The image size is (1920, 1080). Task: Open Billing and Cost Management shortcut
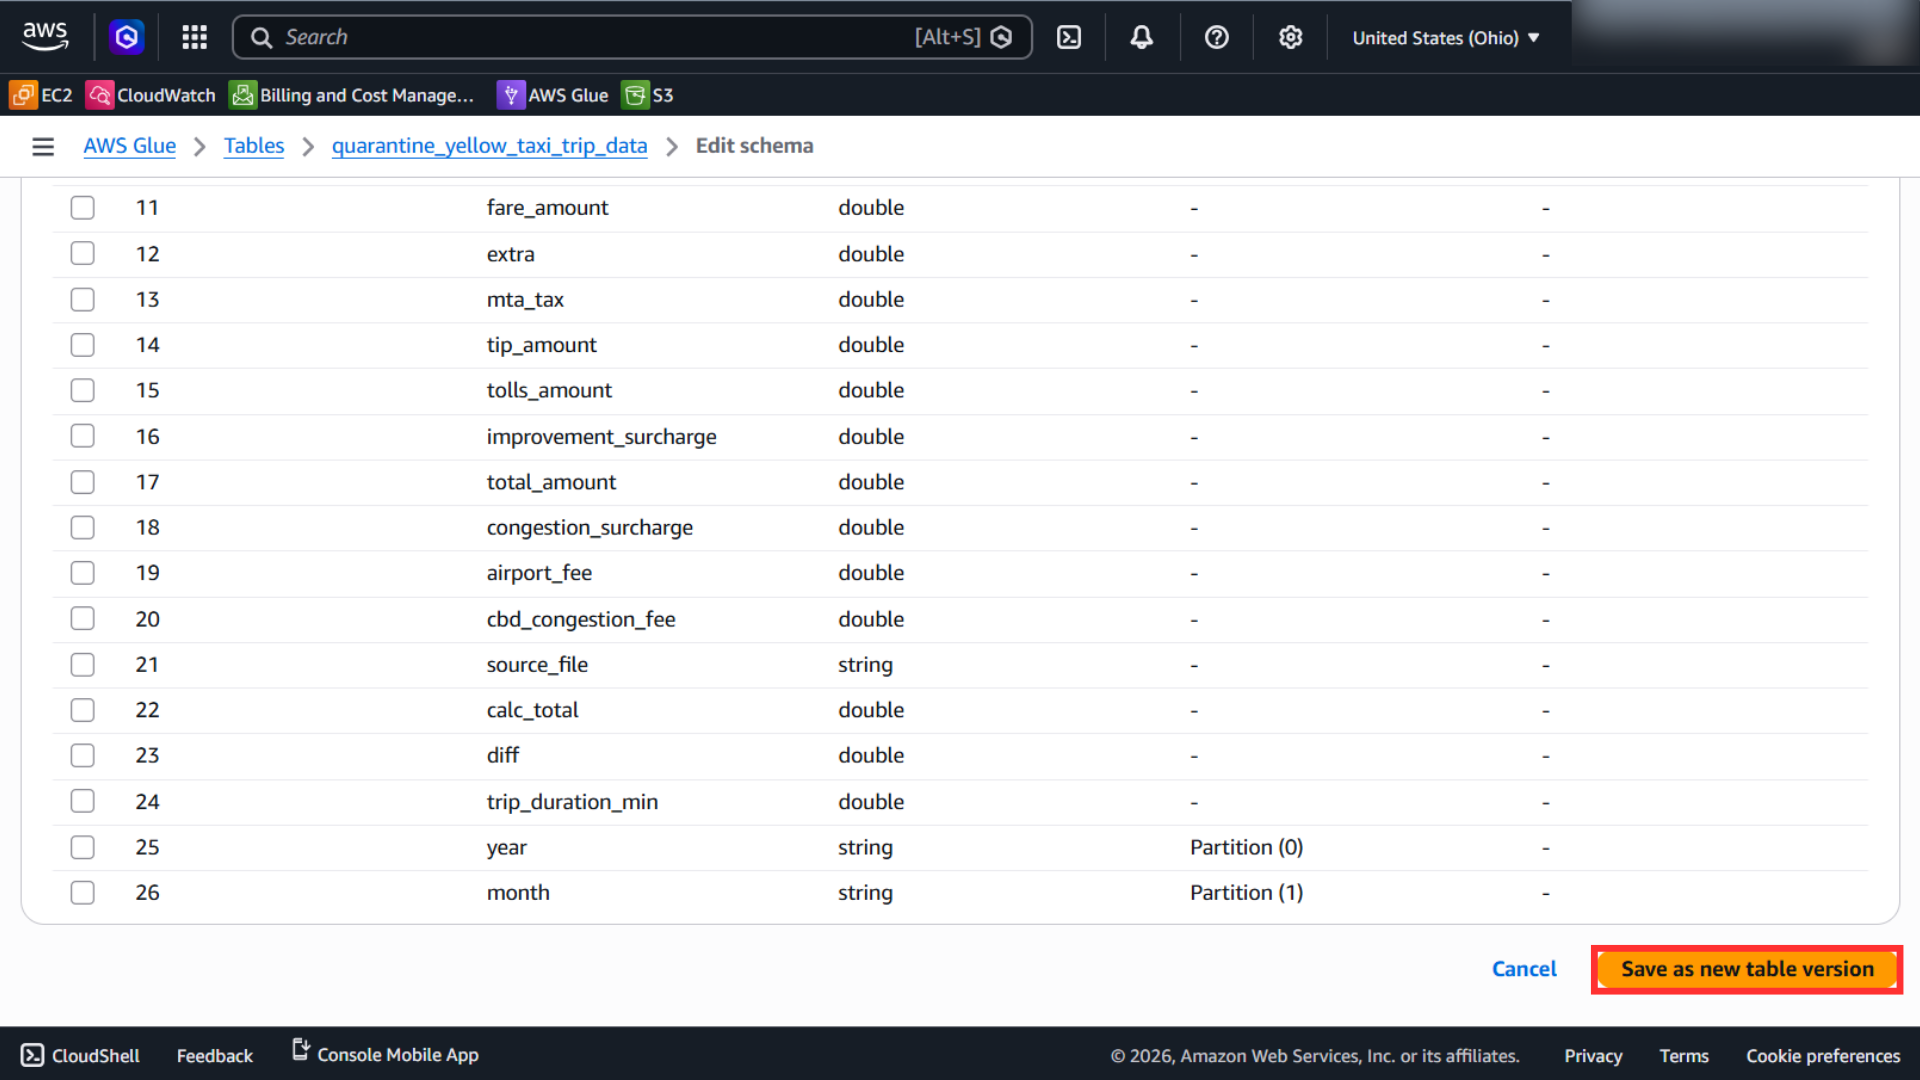point(352,95)
